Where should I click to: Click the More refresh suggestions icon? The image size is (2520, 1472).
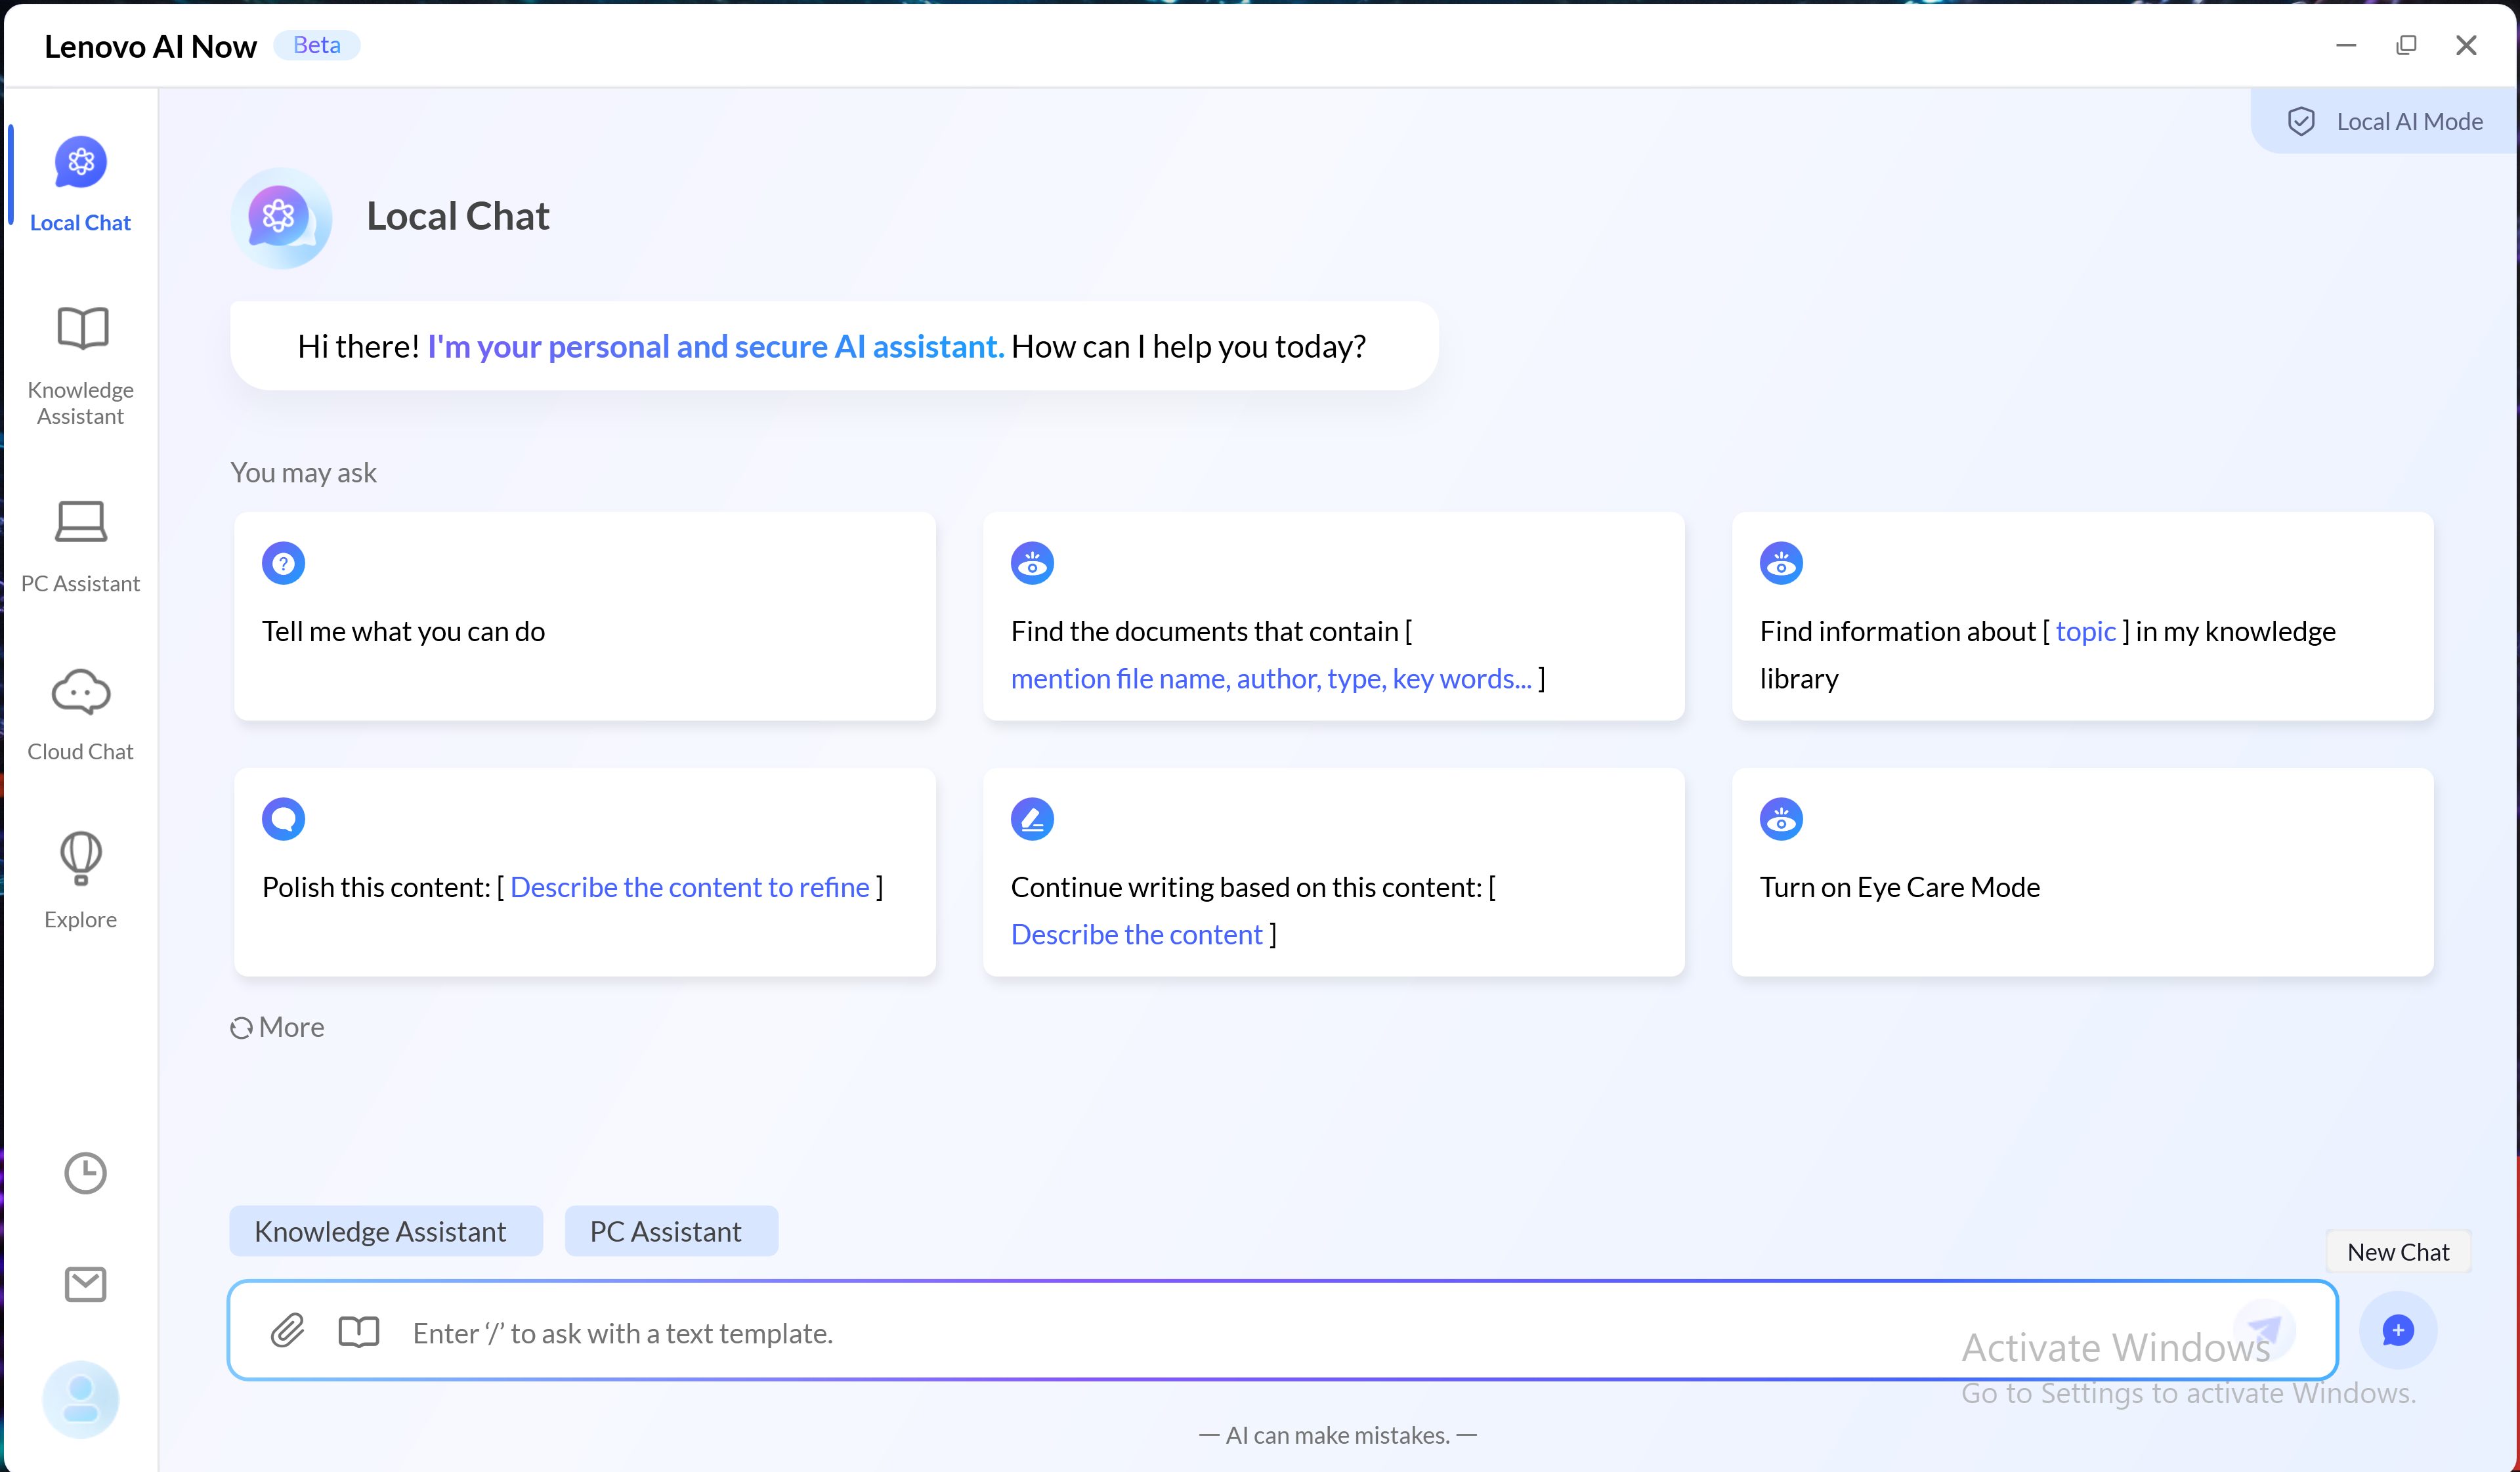[x=241, y=1028]
